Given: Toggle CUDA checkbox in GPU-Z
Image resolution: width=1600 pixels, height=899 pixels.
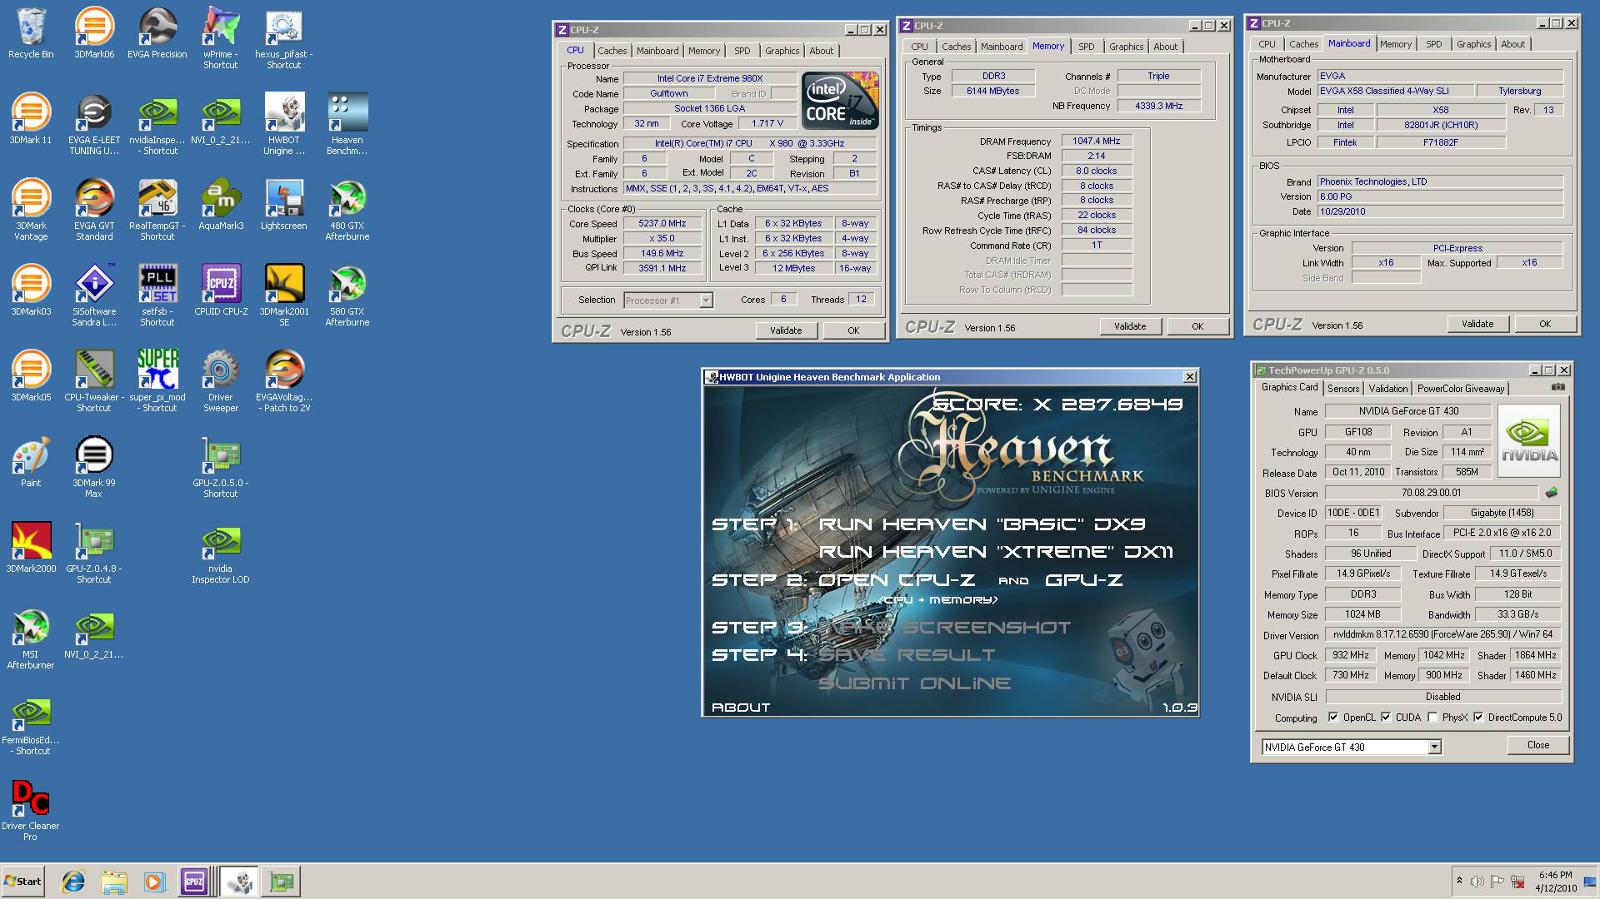Looking at the screenshot, I should click(x=1386, y=717).
